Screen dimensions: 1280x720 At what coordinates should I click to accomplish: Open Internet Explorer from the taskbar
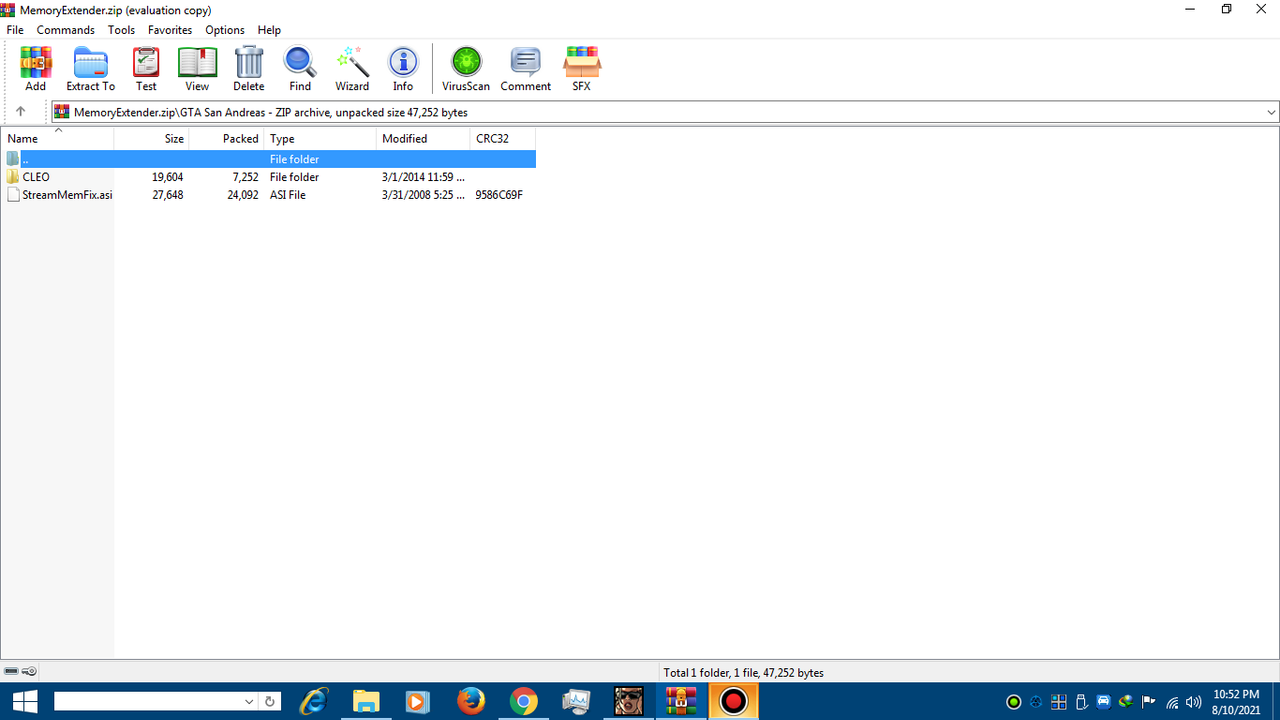314,701
